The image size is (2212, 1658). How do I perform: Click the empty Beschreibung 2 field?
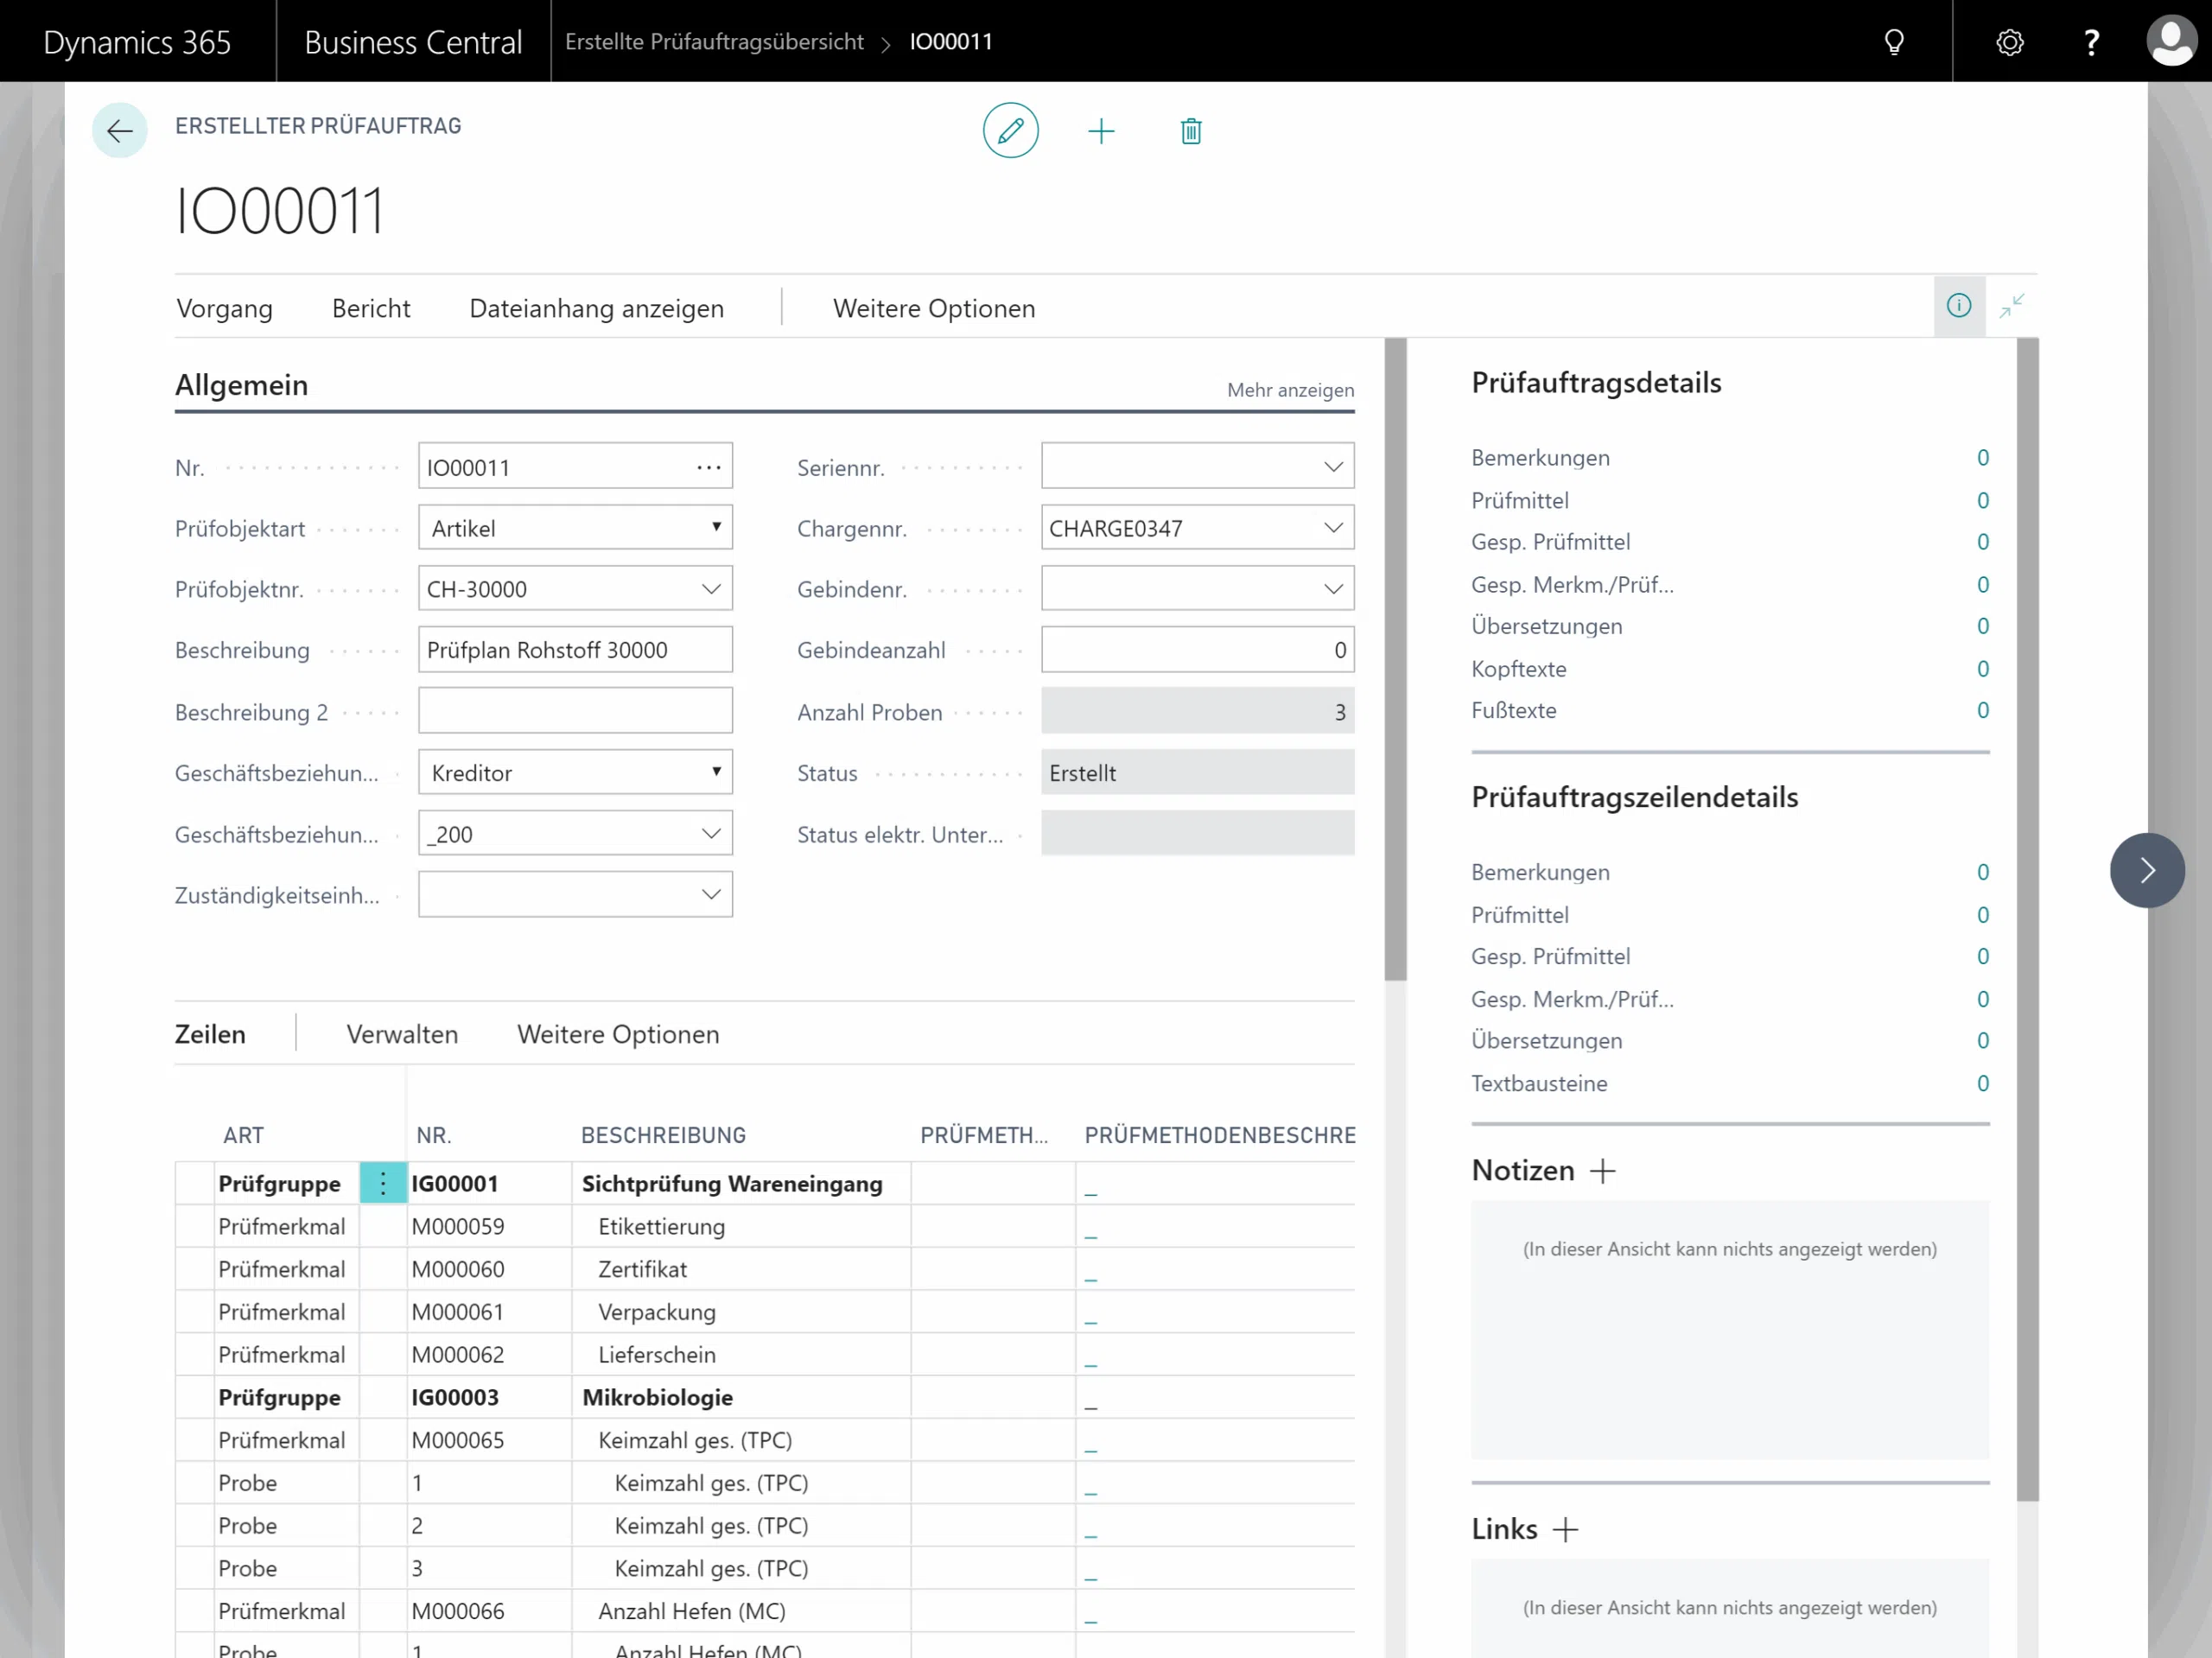[x=575, y=711]
